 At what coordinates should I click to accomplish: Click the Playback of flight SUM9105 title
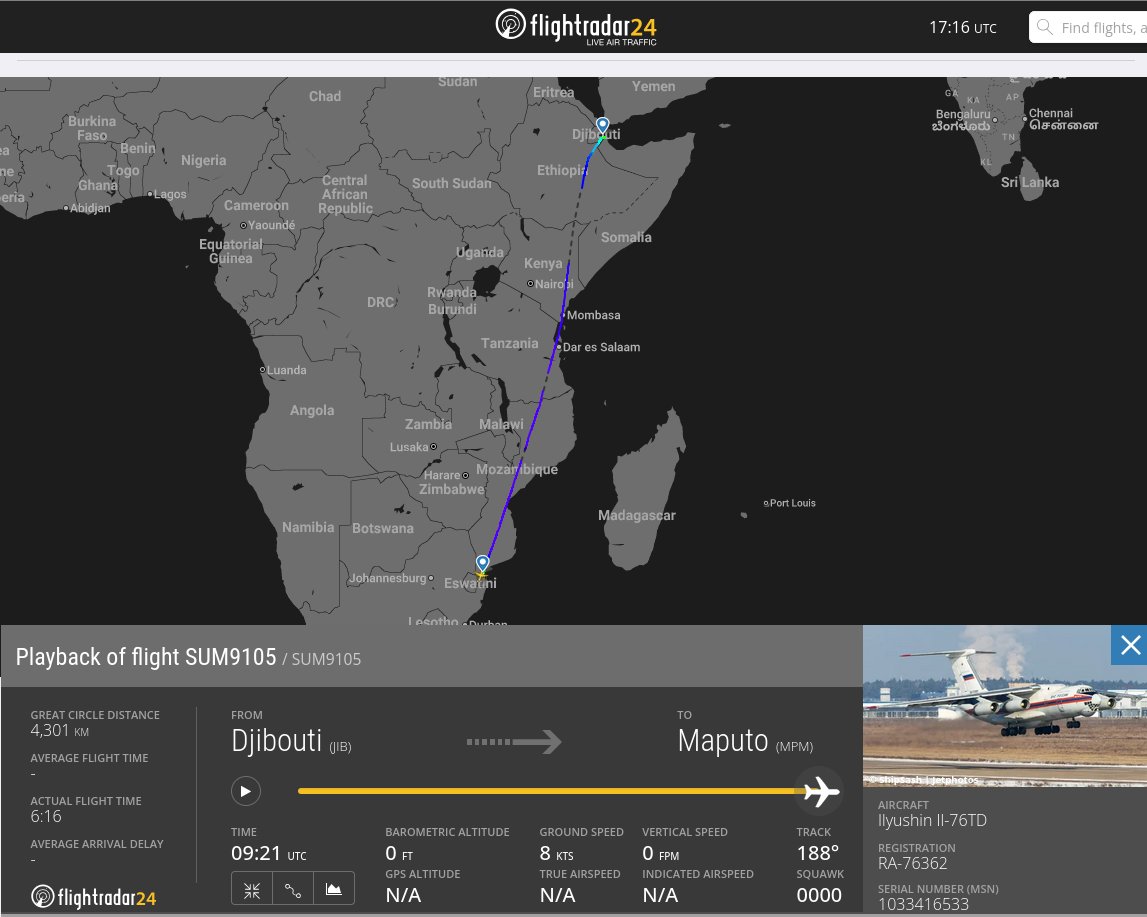[x=146, y=657]
